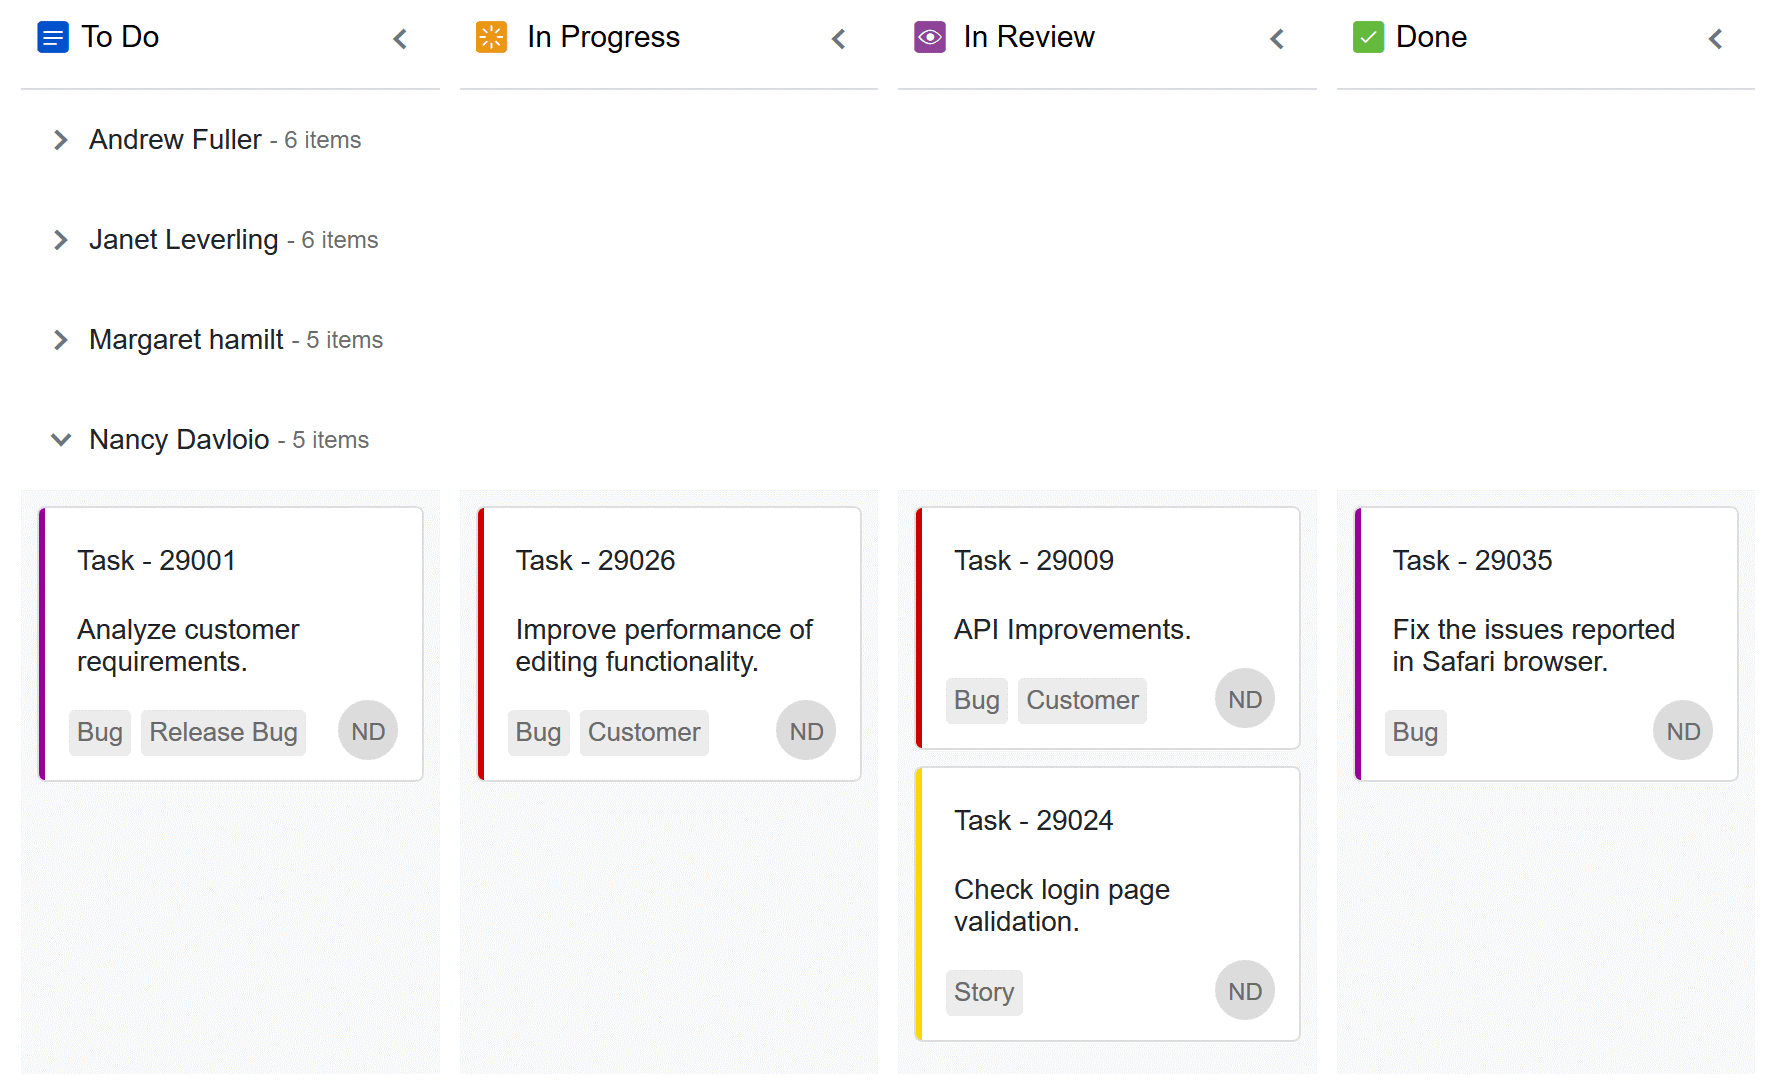Collapse the In Progress column
The image size is (1774, 1092).
coord(839,39)
